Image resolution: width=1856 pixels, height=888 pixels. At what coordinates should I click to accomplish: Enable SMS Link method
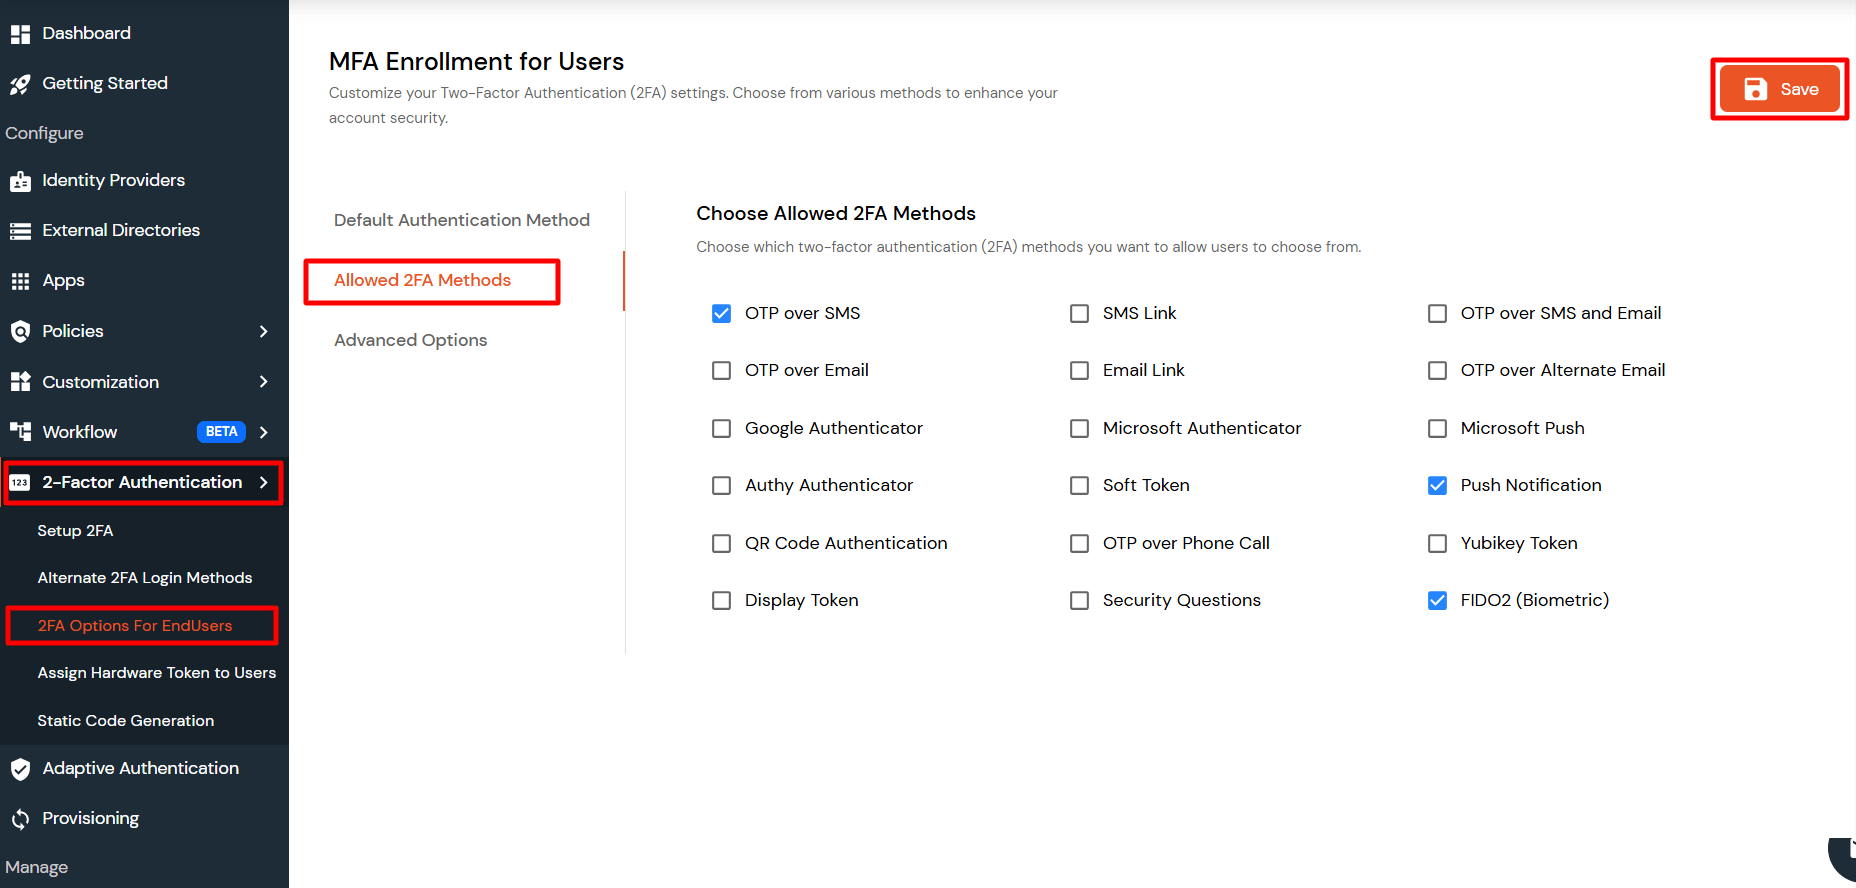click(x=1079, y=314)
